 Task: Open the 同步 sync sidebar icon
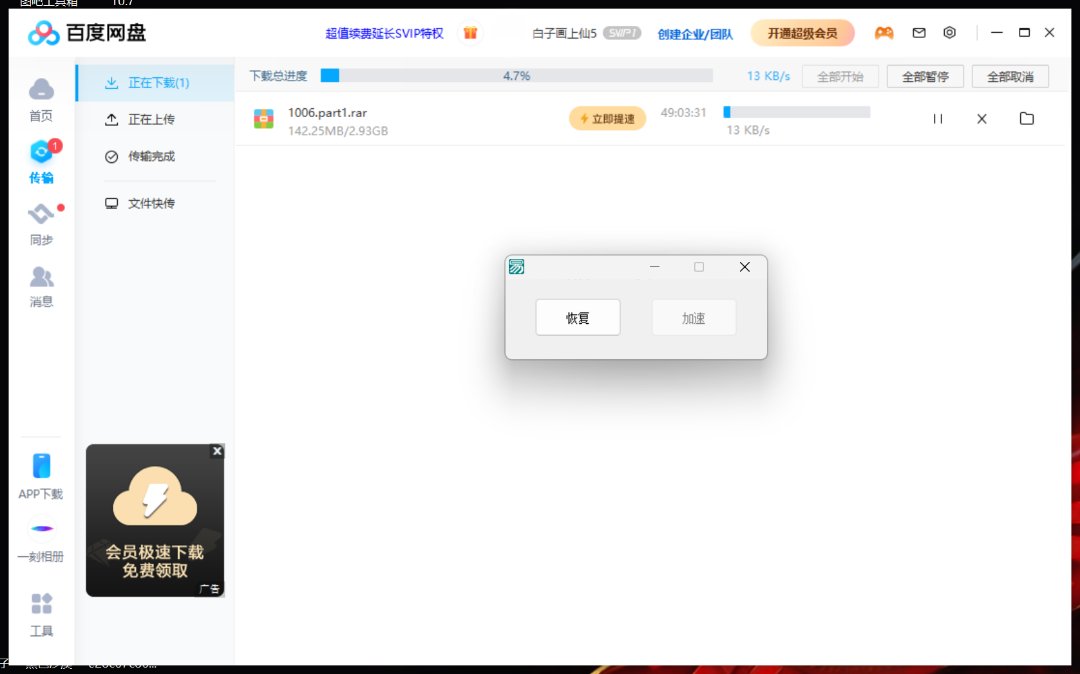click(x=41, y=214)
